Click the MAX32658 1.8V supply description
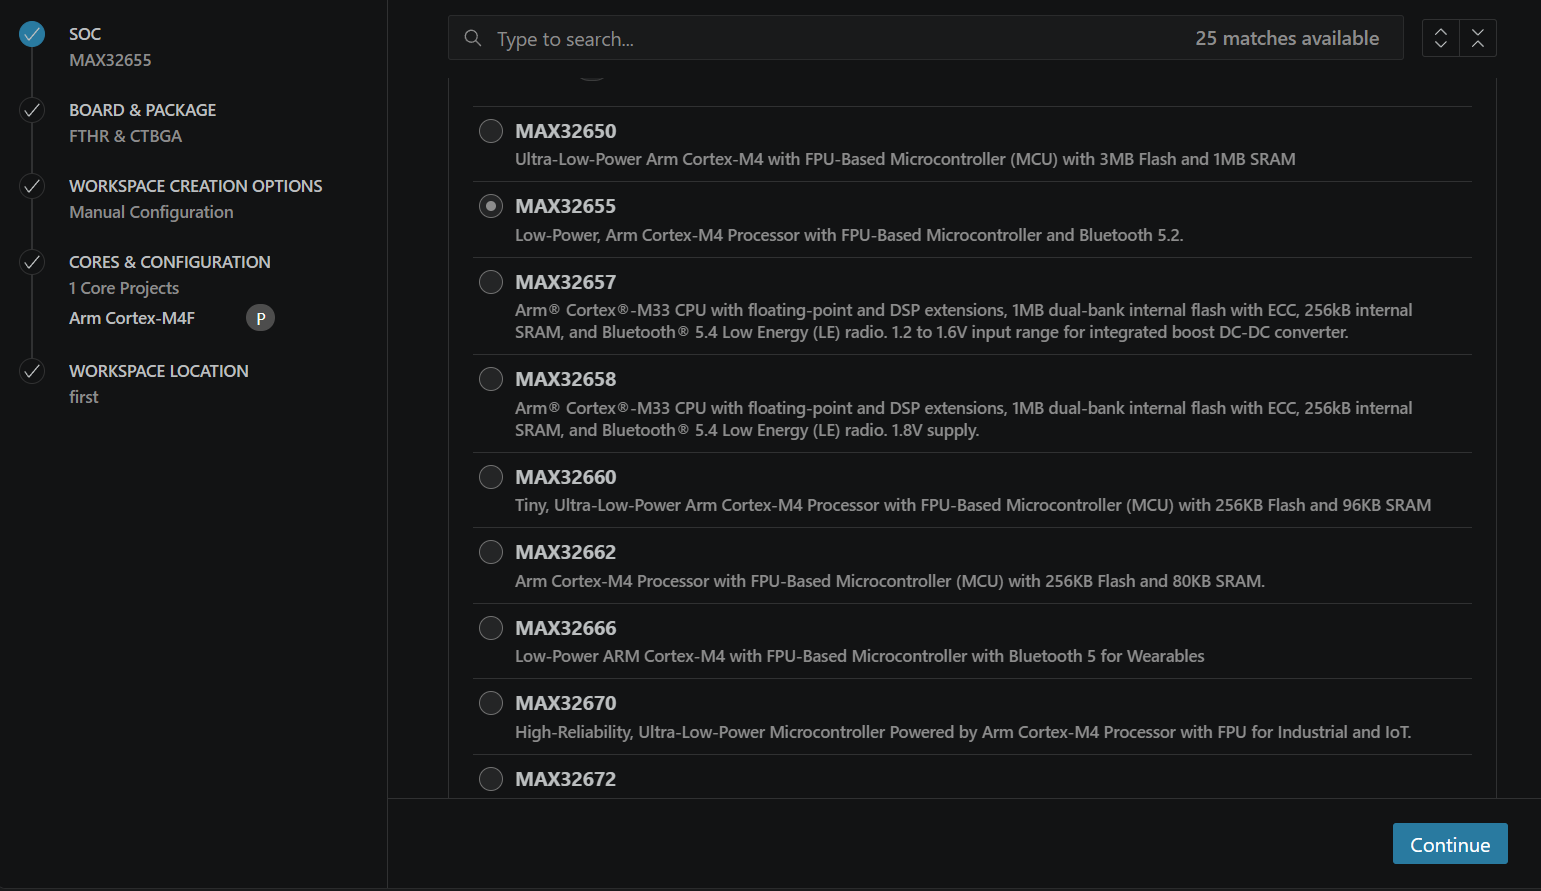The image size is (1541, 891). (964, 419)
